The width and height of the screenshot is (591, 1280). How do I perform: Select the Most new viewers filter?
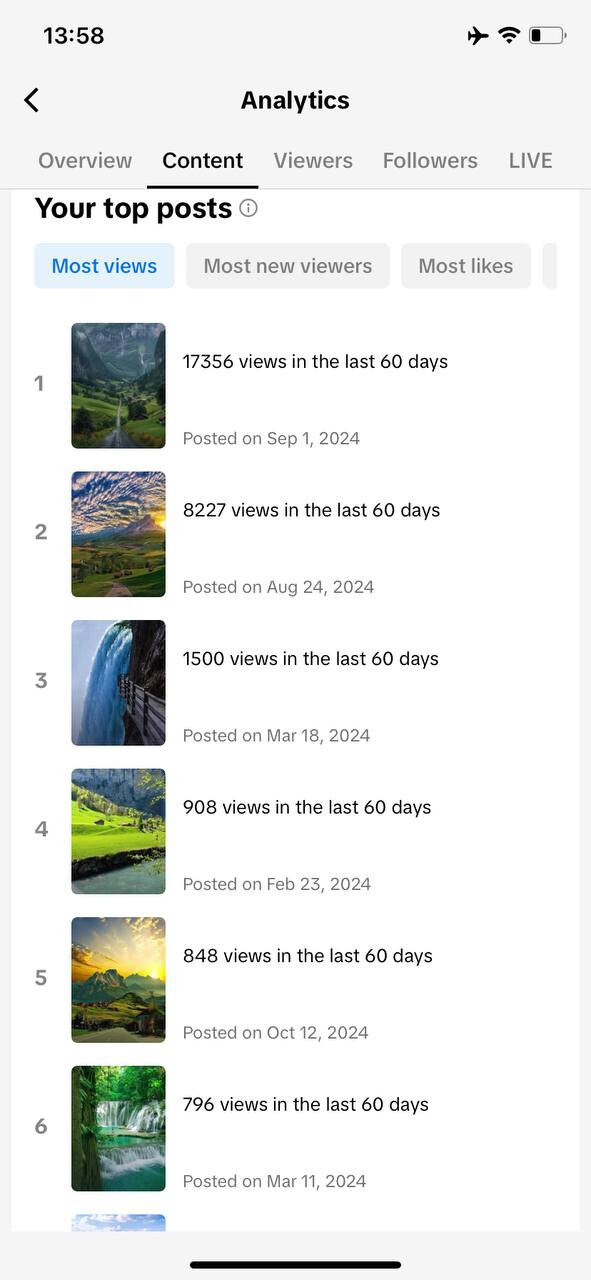[x=288, y=266]
